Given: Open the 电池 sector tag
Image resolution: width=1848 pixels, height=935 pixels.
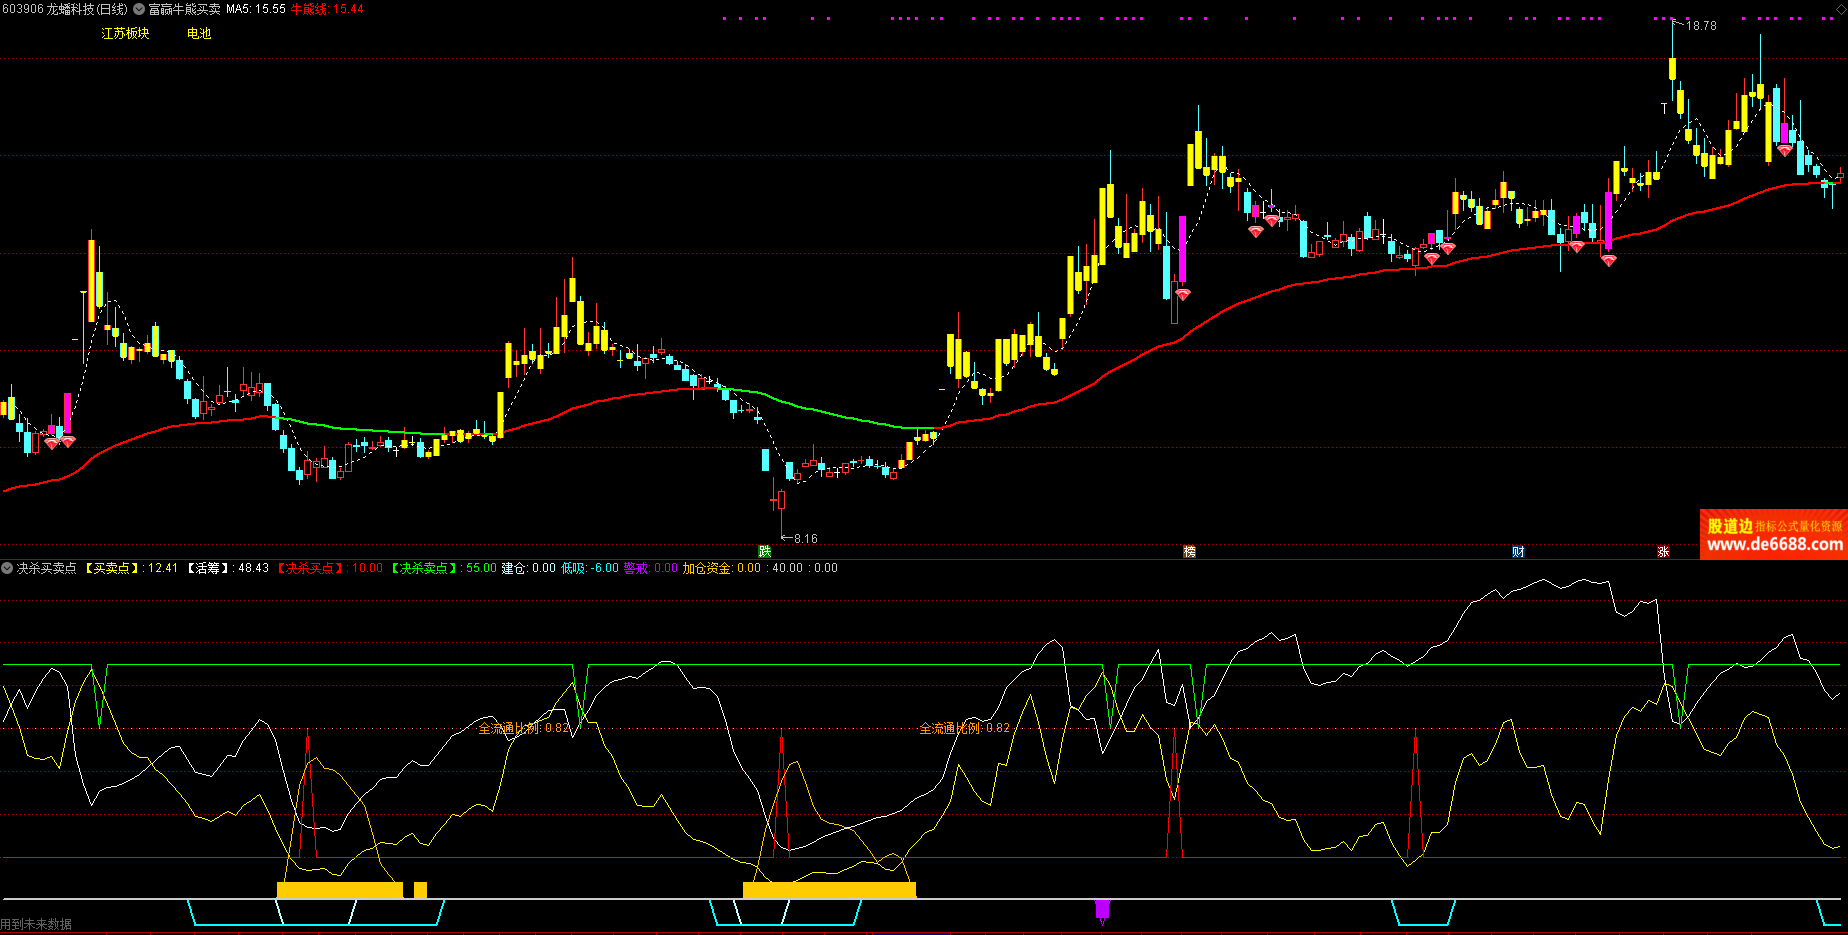Looking at the screenshot, I should click(x=199, y=34).
